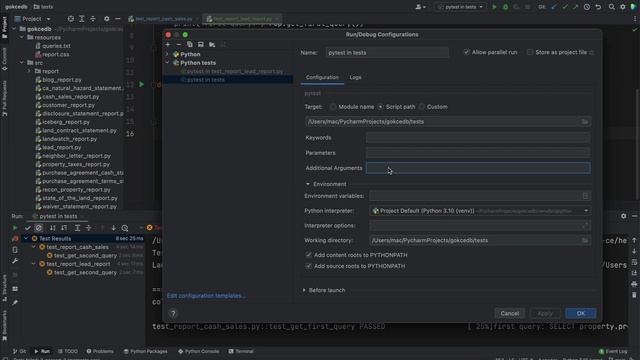640x360 pixels.
Task: Remove selected configuration with minus icon
Action: pos(179,44)
